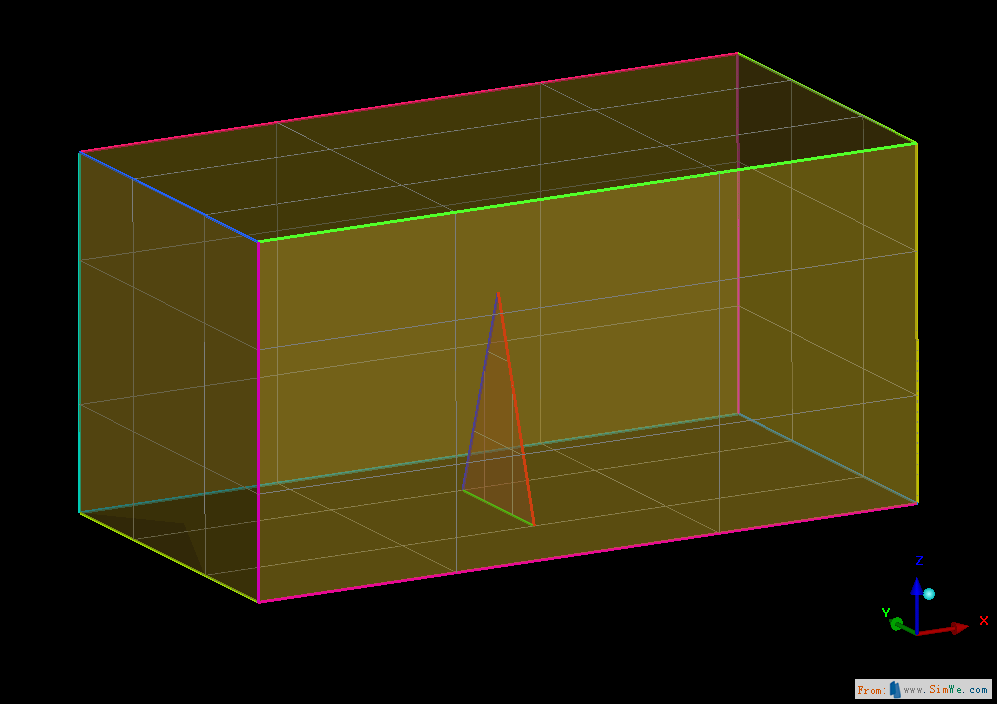
Task: Click the X label of the orientation triad
Action: coord(983,621)
